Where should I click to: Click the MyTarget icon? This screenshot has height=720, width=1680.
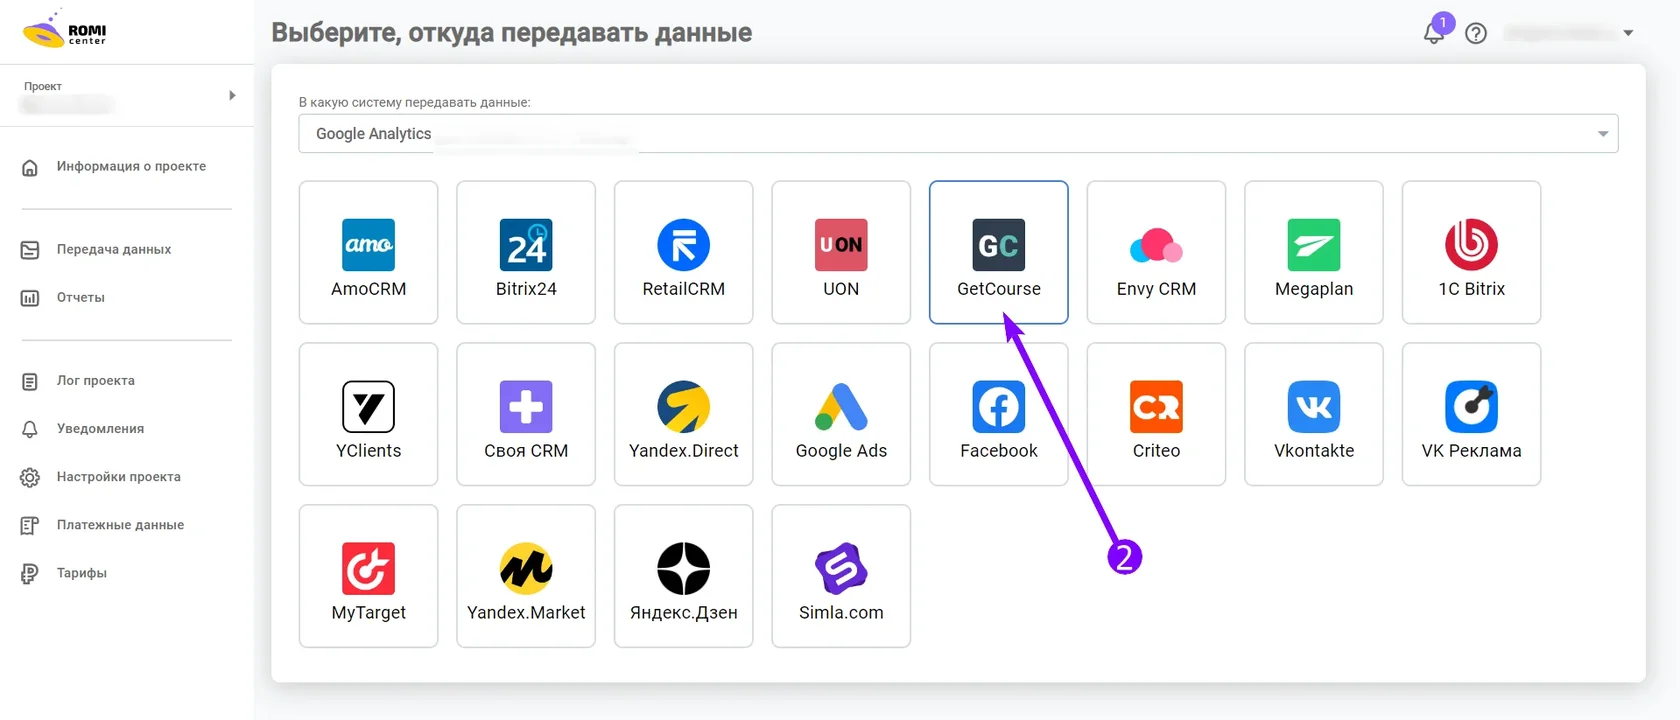pos(368,569)
